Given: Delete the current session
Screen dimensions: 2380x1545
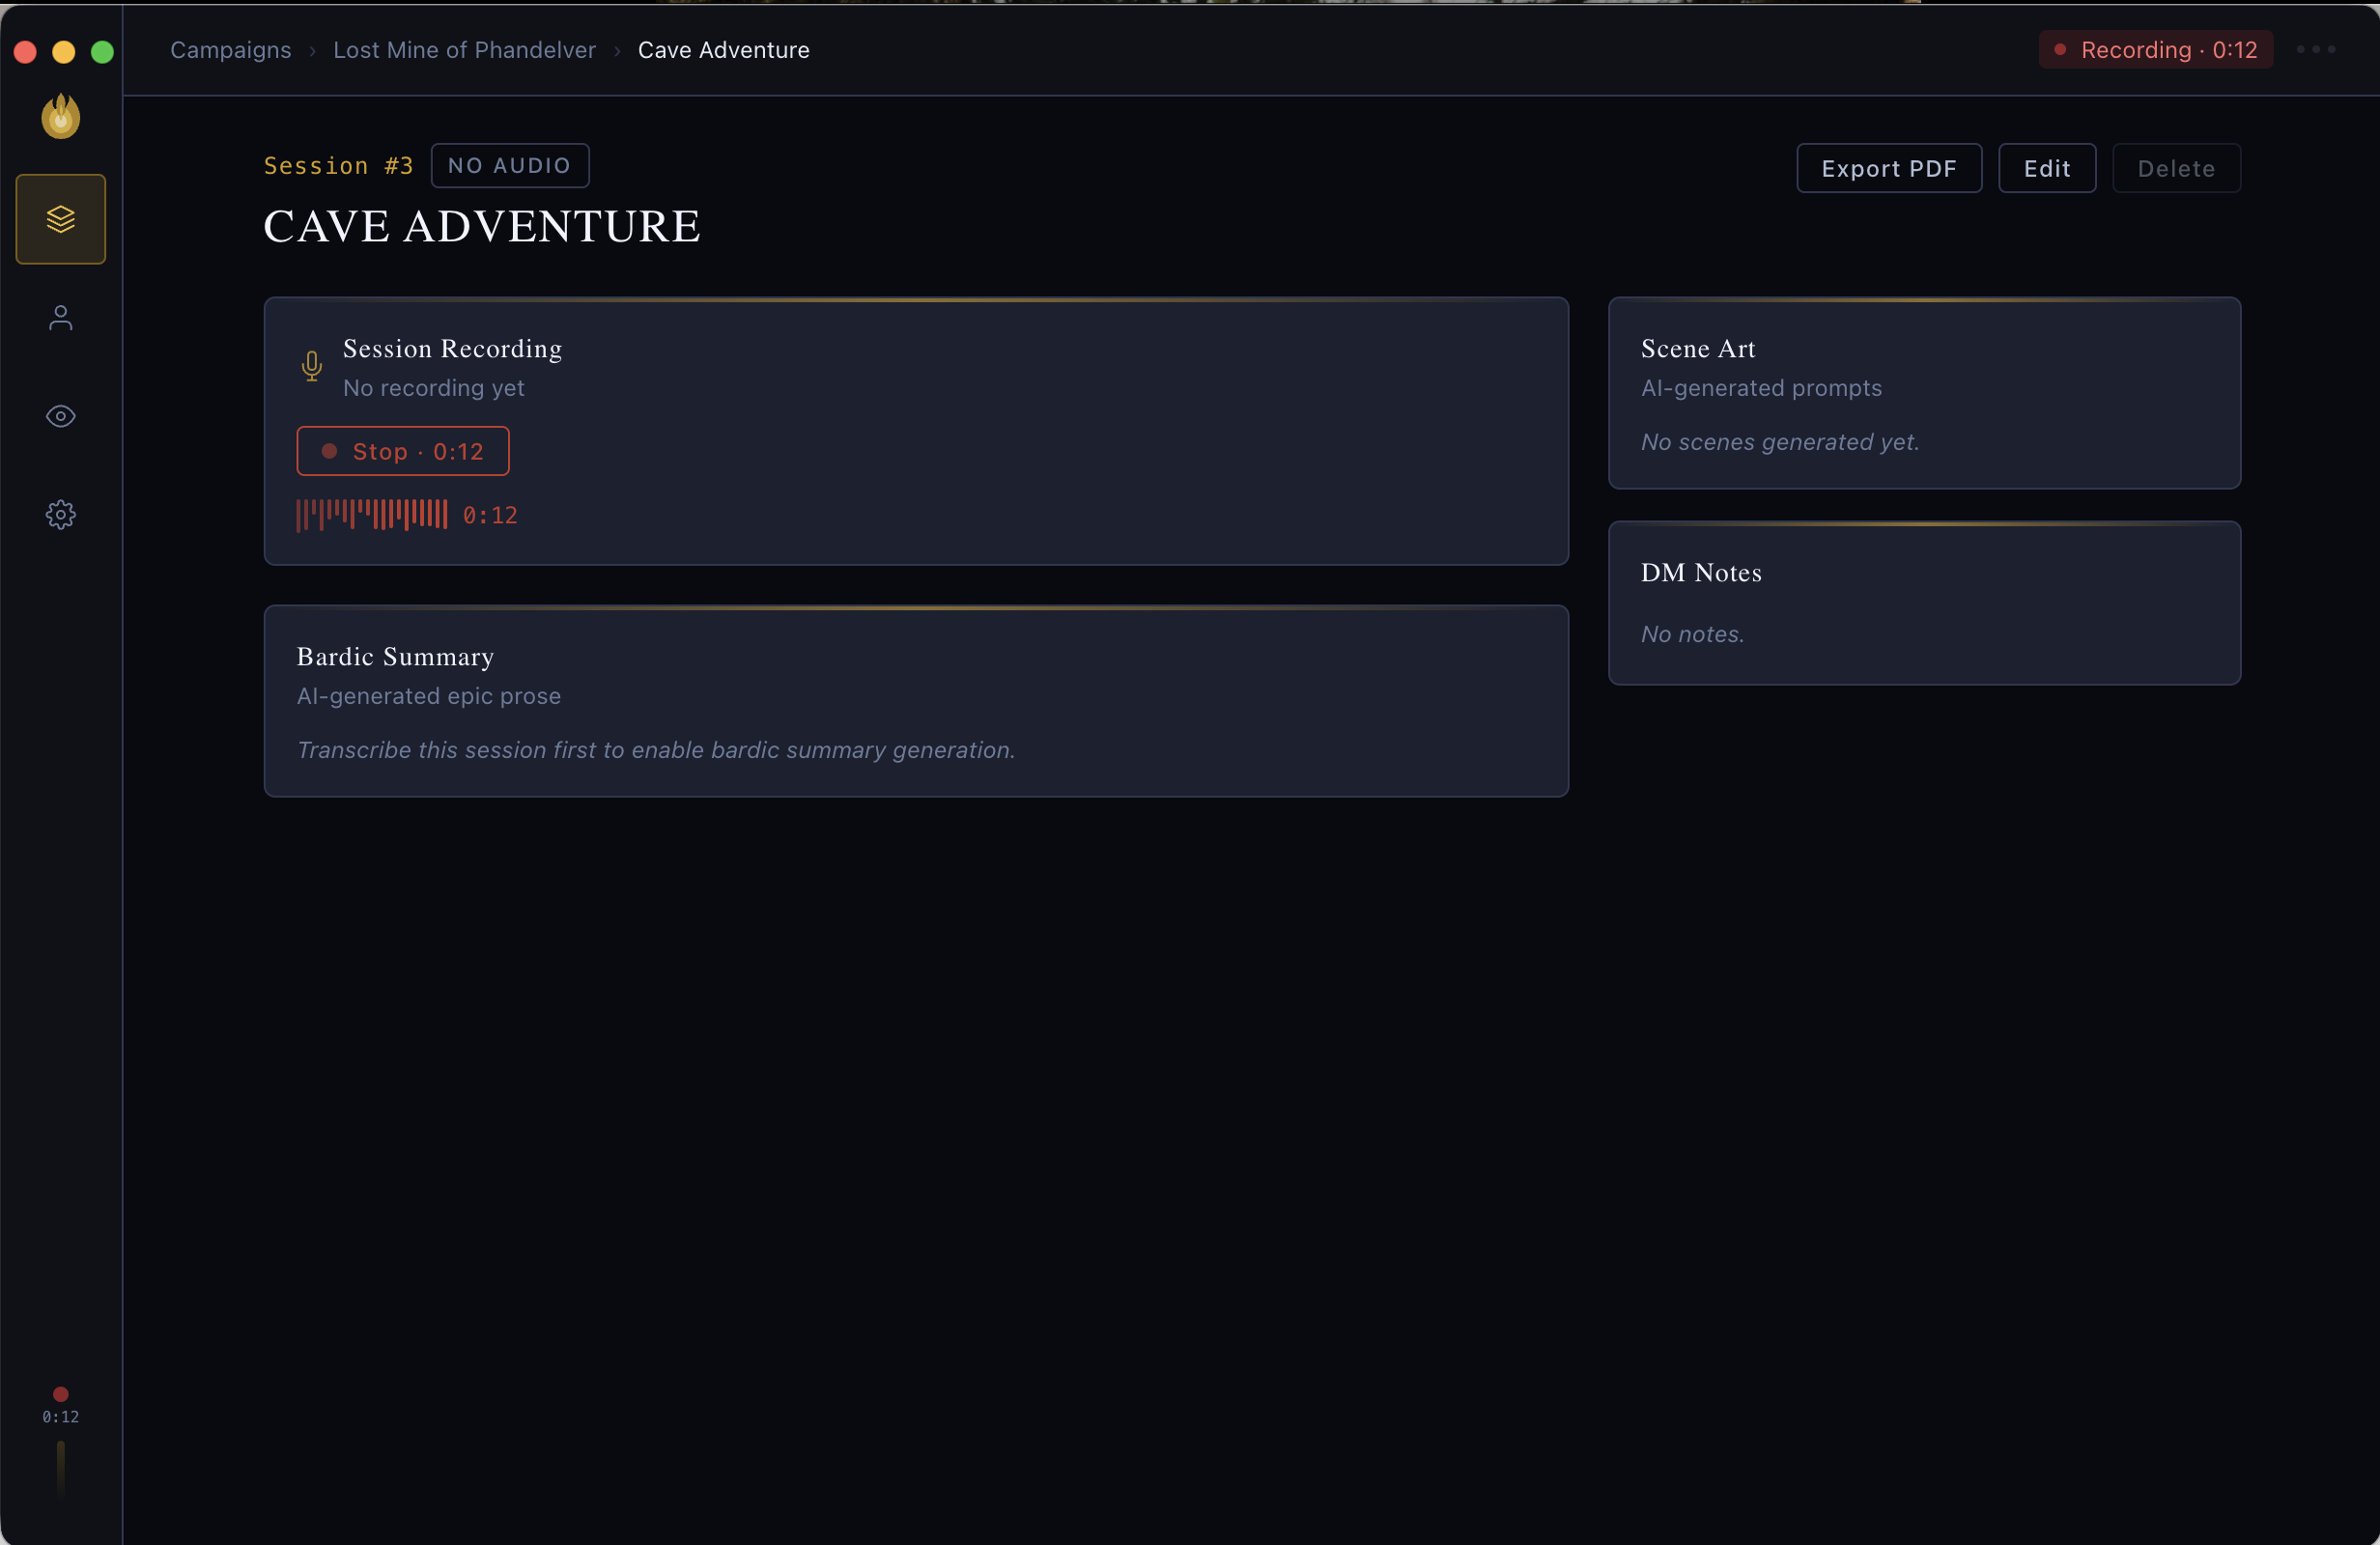Looking at the screenshot, I should (2176, 168).
